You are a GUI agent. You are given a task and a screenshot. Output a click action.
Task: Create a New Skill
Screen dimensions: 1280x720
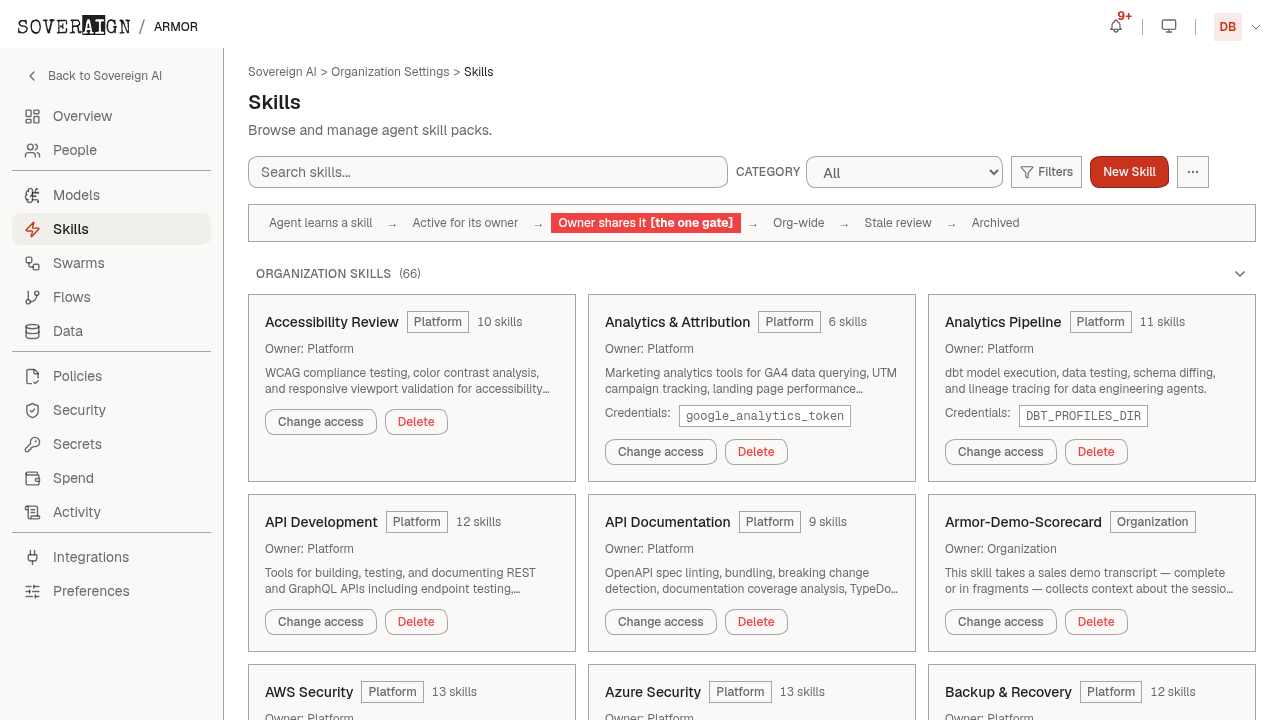1129,172
